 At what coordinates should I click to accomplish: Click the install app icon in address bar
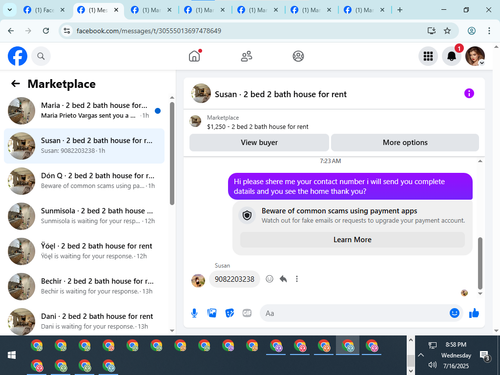pyautogui.click(x=431, y=31)
